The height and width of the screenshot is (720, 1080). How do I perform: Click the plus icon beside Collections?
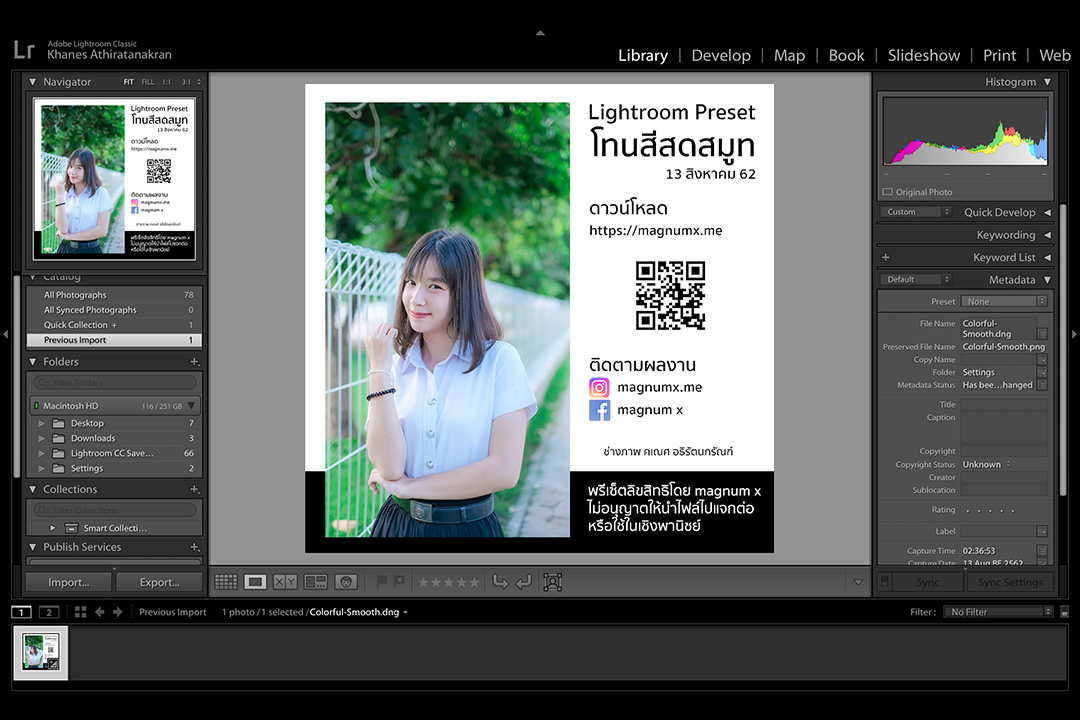[195, 489]
